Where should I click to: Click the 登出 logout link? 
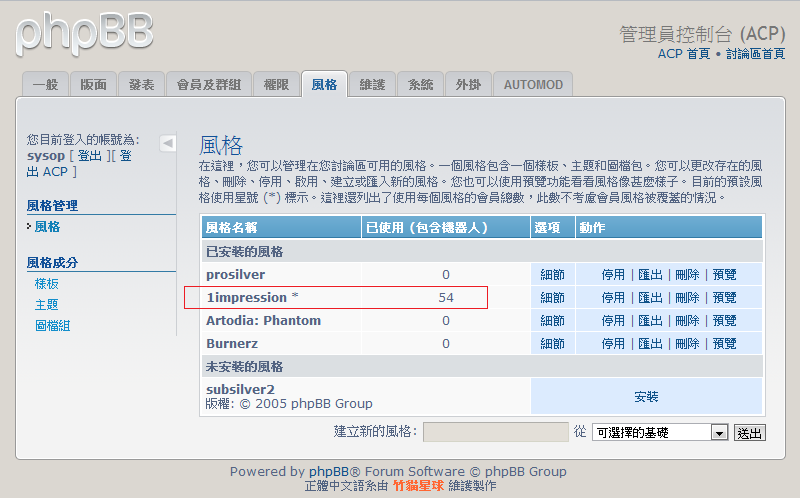click(x=89, y=156)
